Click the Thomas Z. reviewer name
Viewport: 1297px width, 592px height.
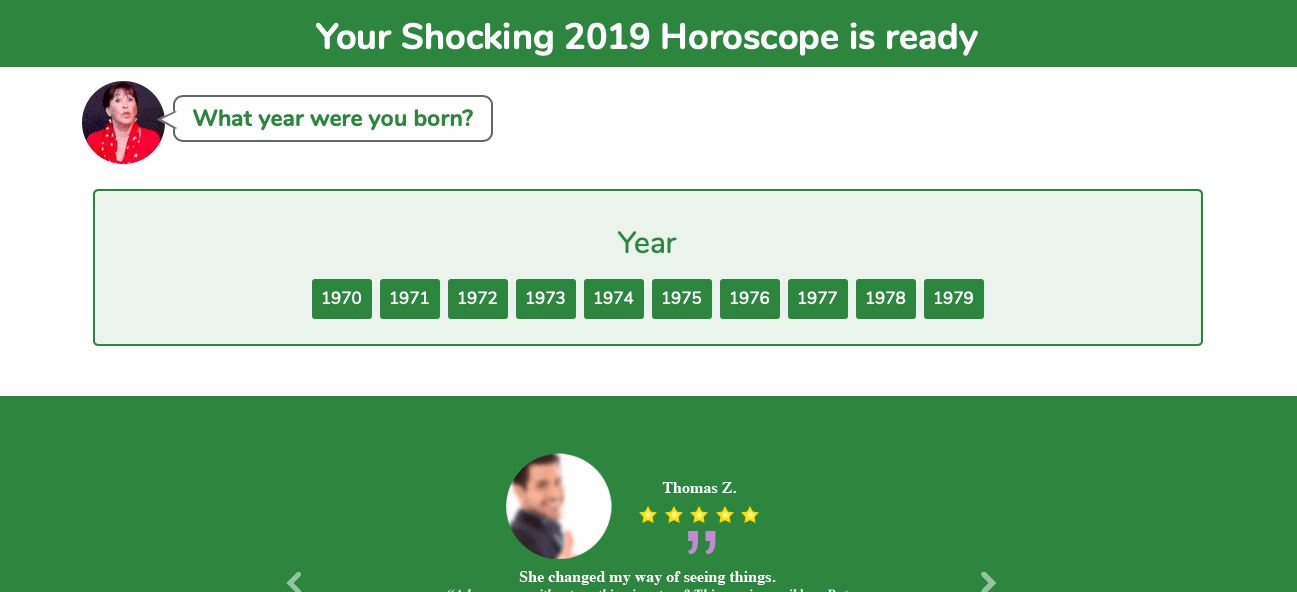[x=699, y=488]
